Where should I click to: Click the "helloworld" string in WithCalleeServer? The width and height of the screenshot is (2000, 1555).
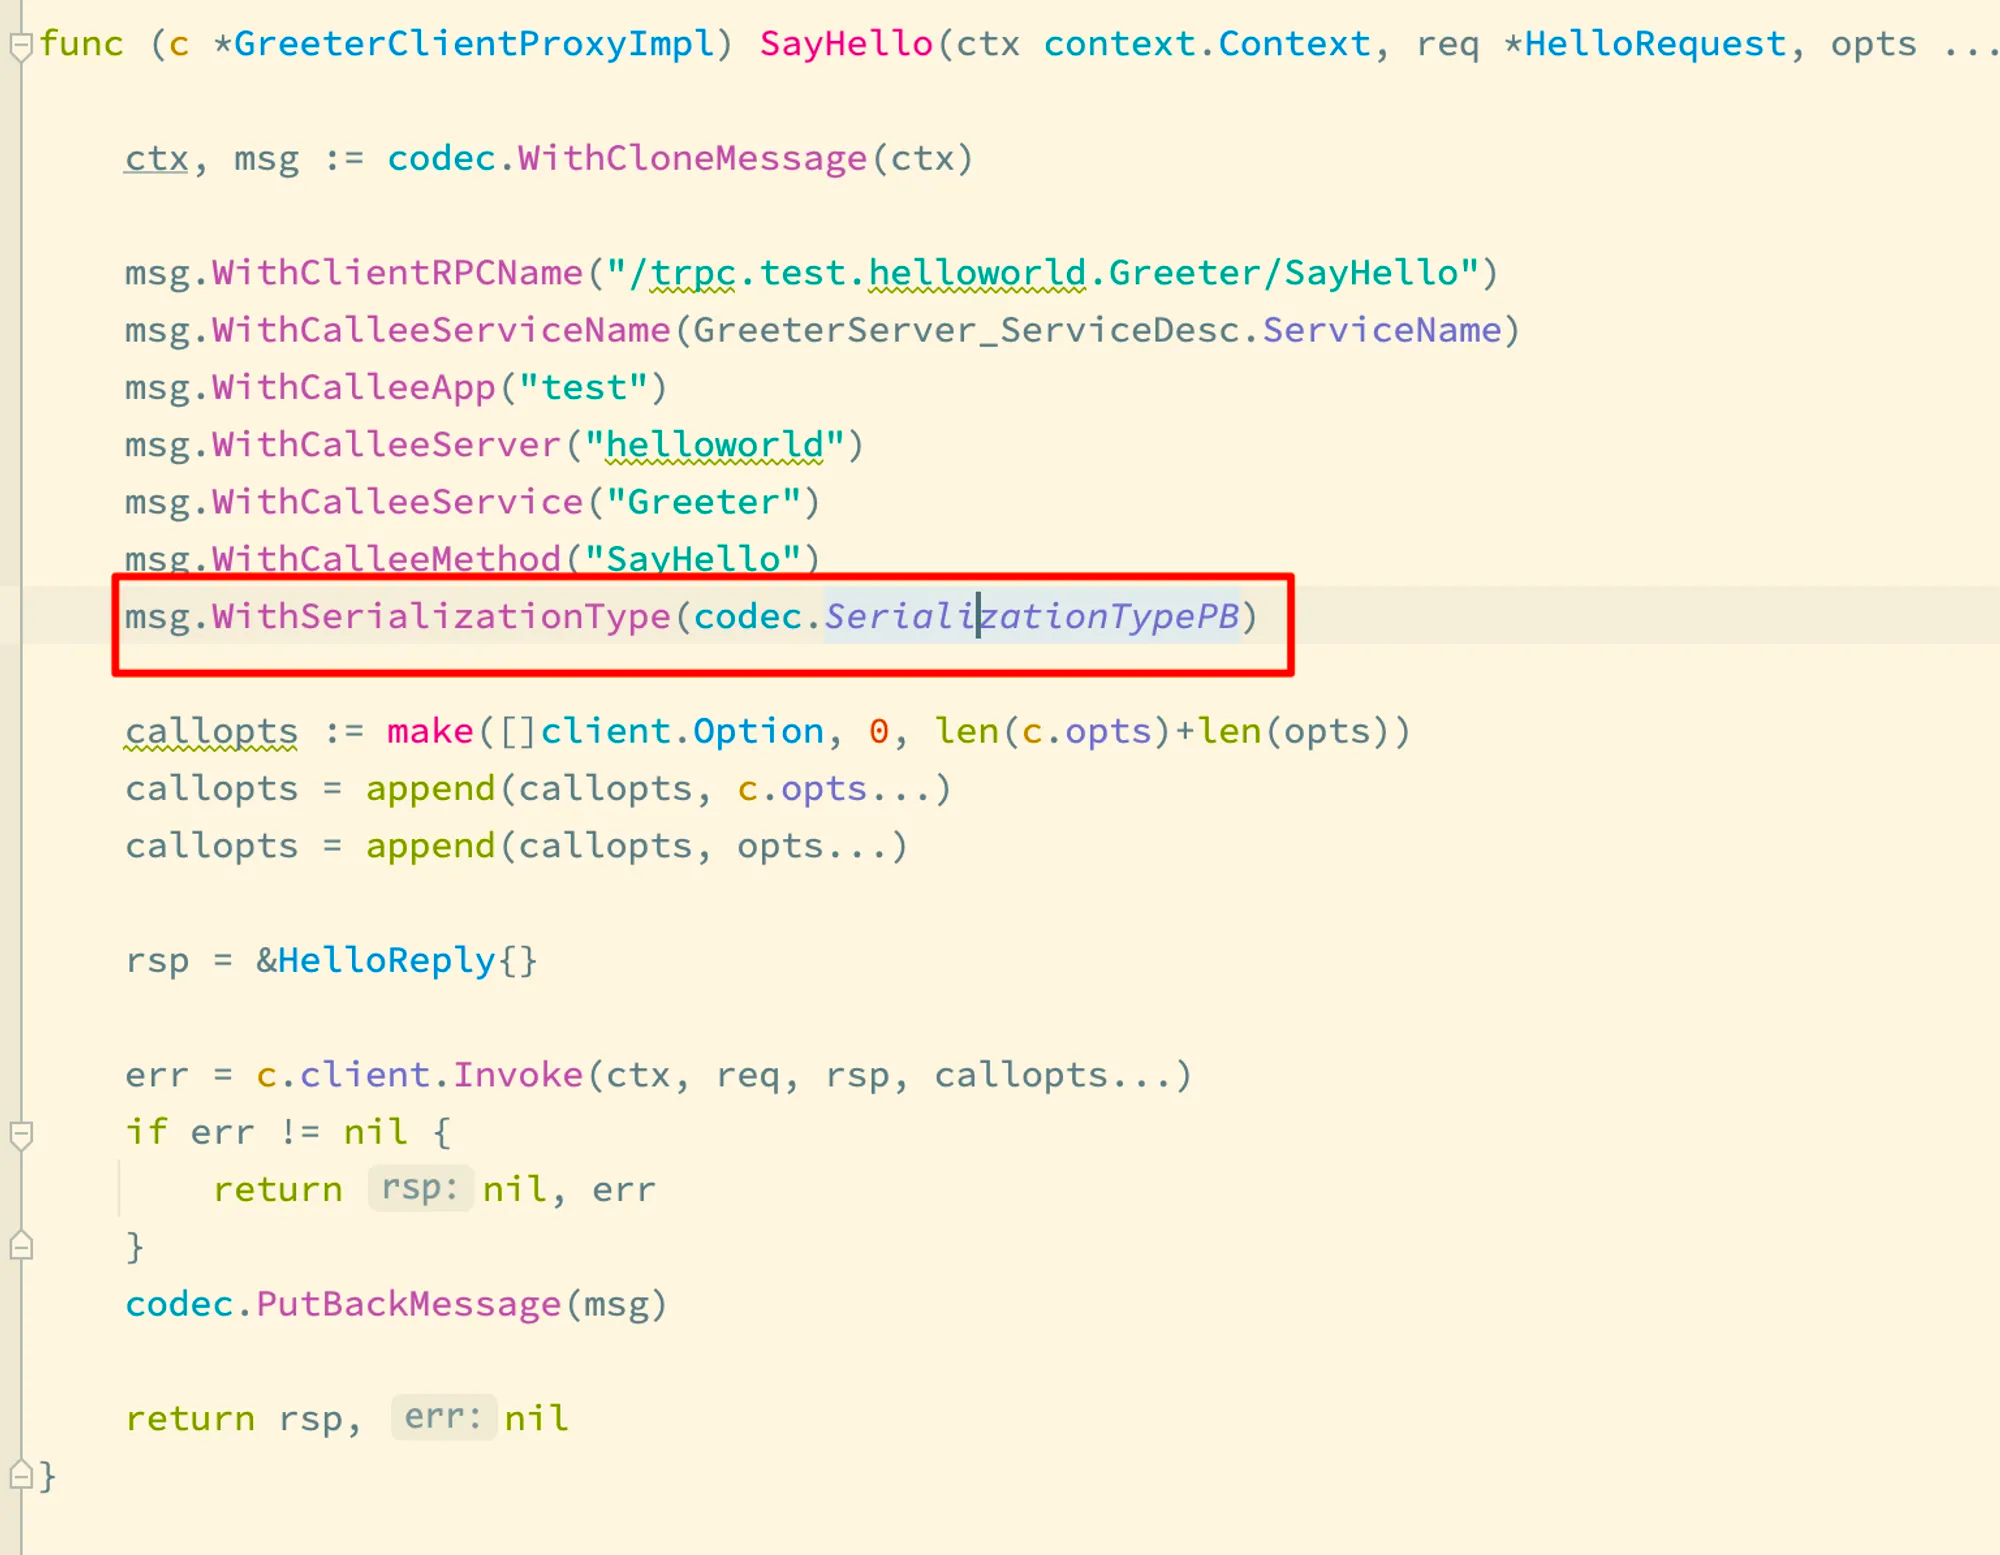(714, 444)
